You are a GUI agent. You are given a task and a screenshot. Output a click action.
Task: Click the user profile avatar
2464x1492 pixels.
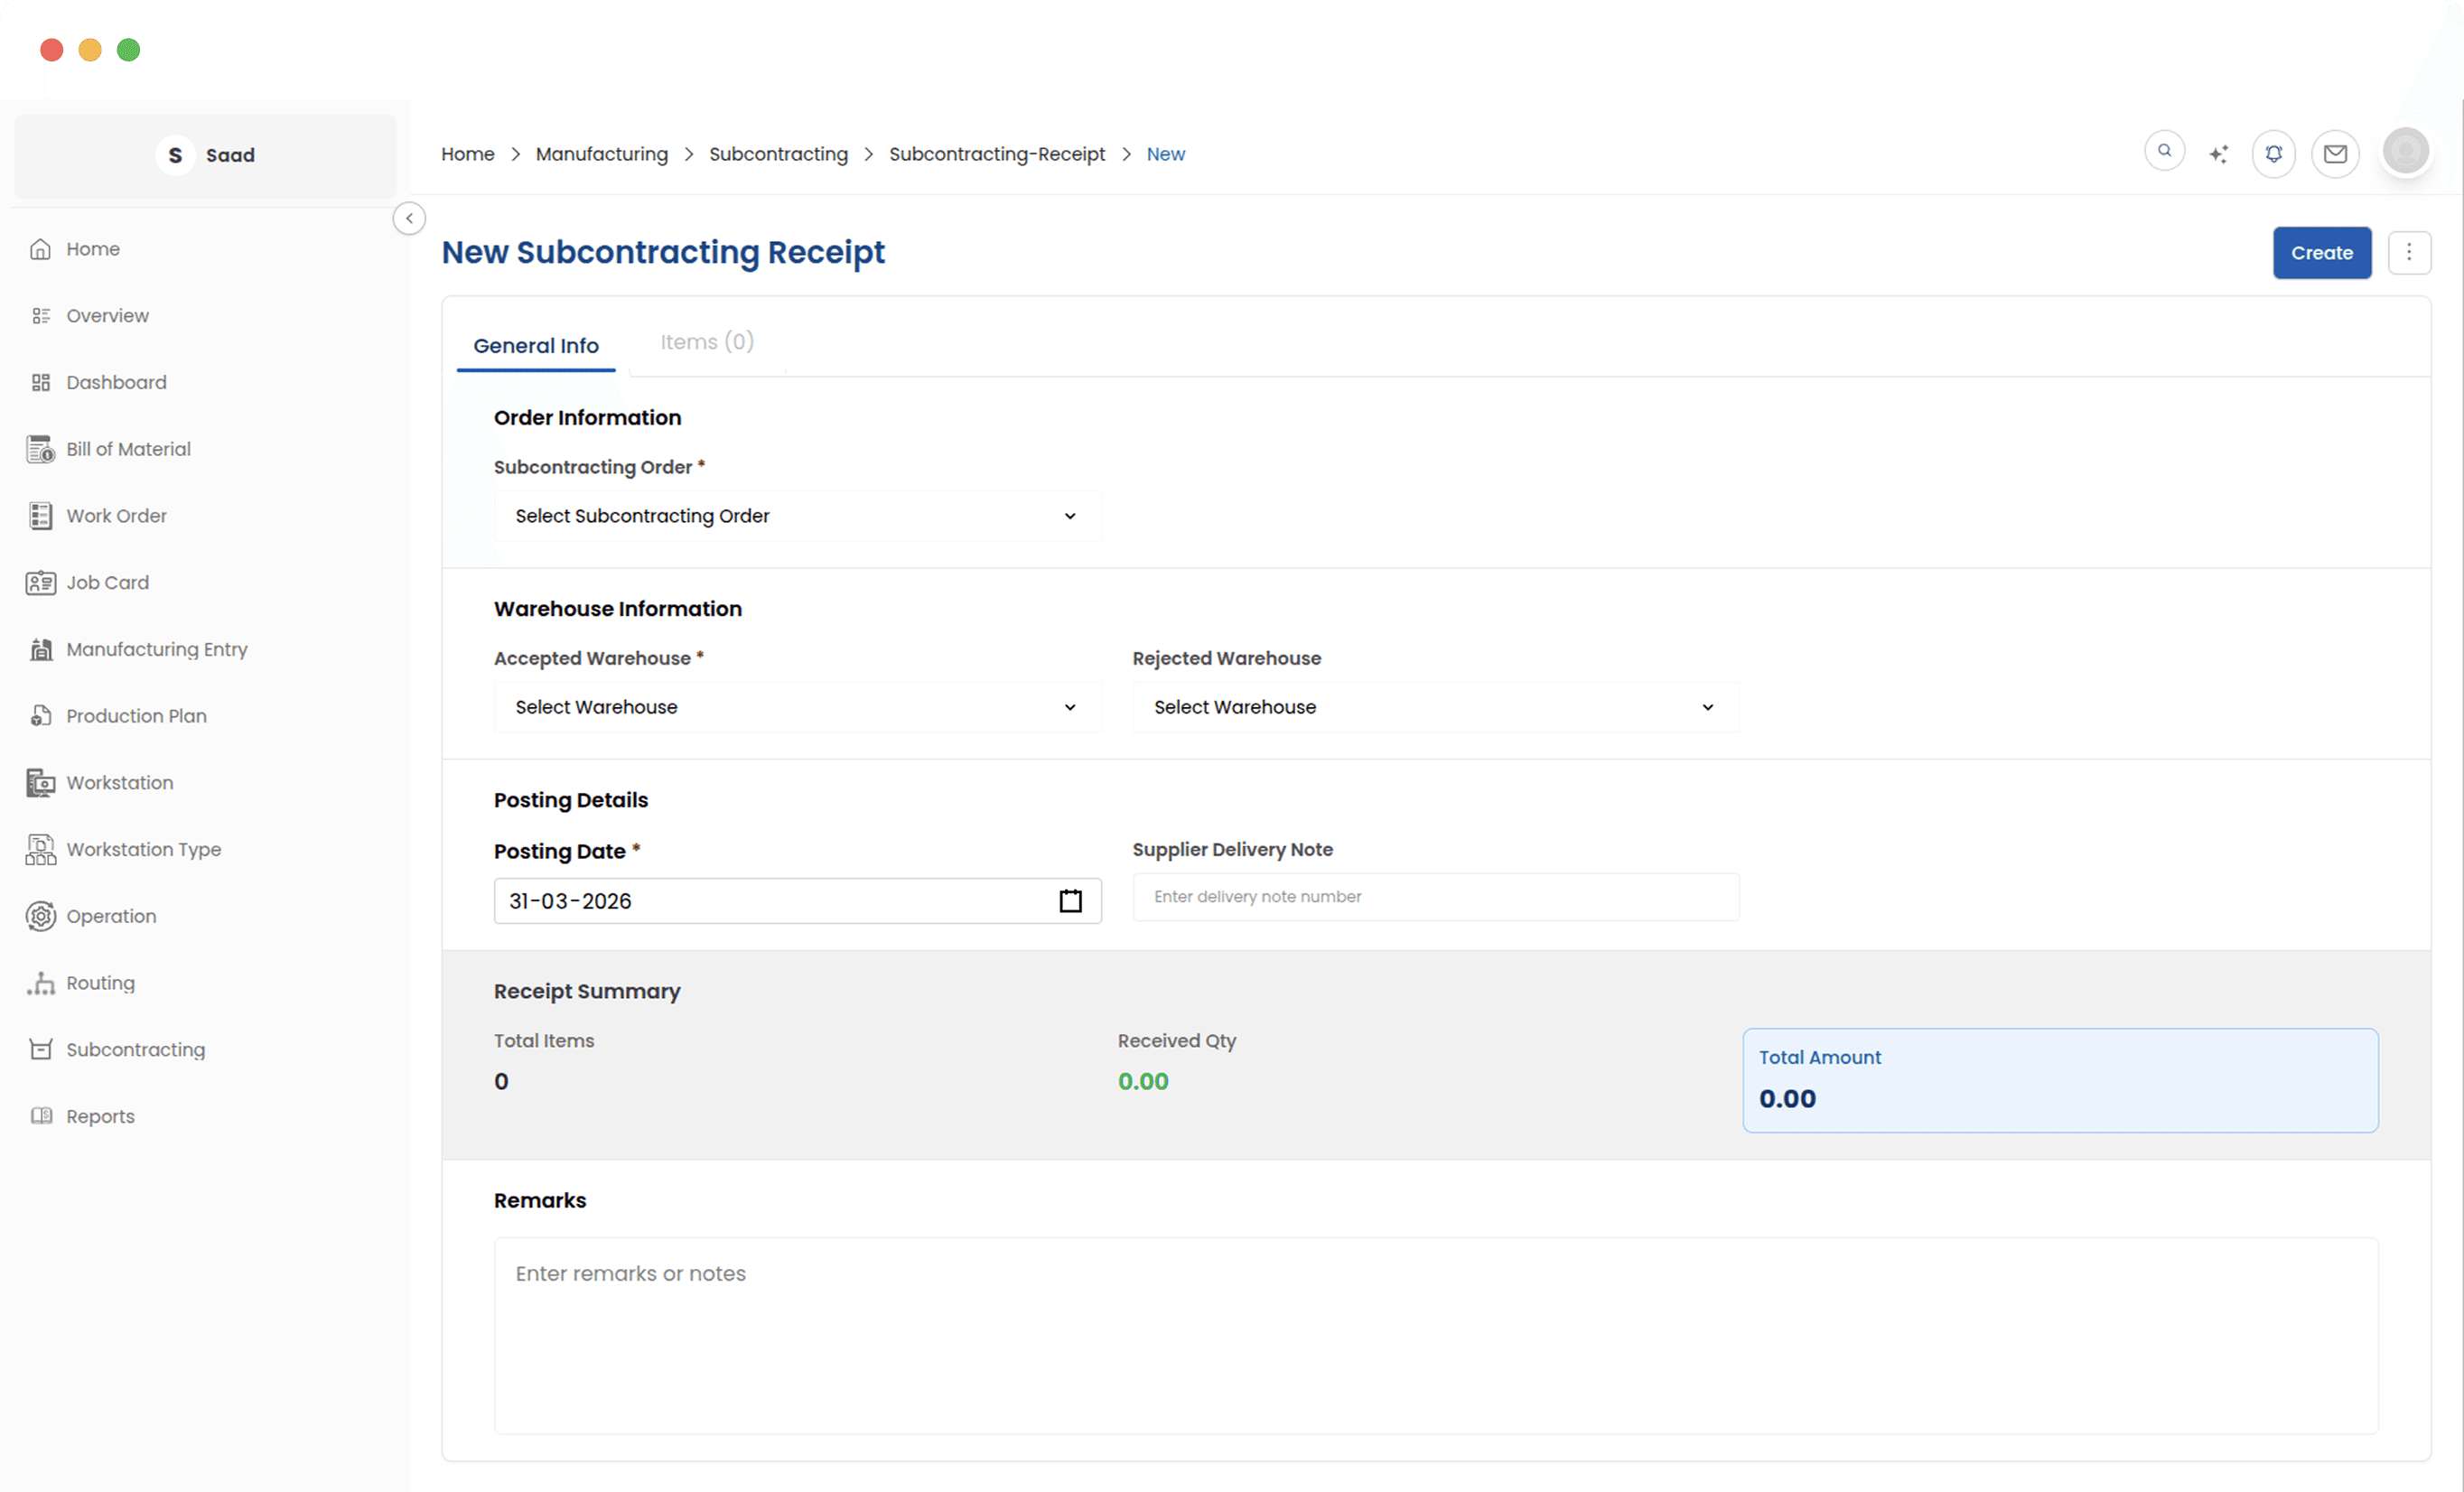click(x=2405, y=152)
